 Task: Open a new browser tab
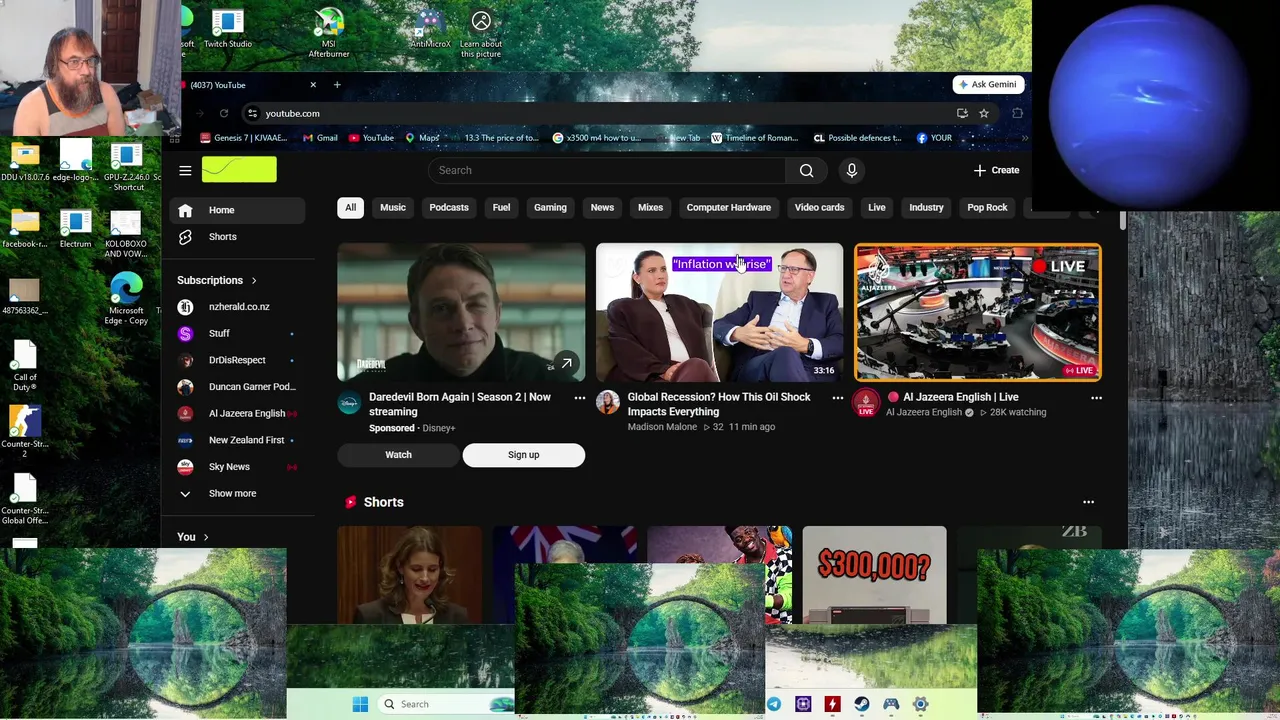(337, 85)
